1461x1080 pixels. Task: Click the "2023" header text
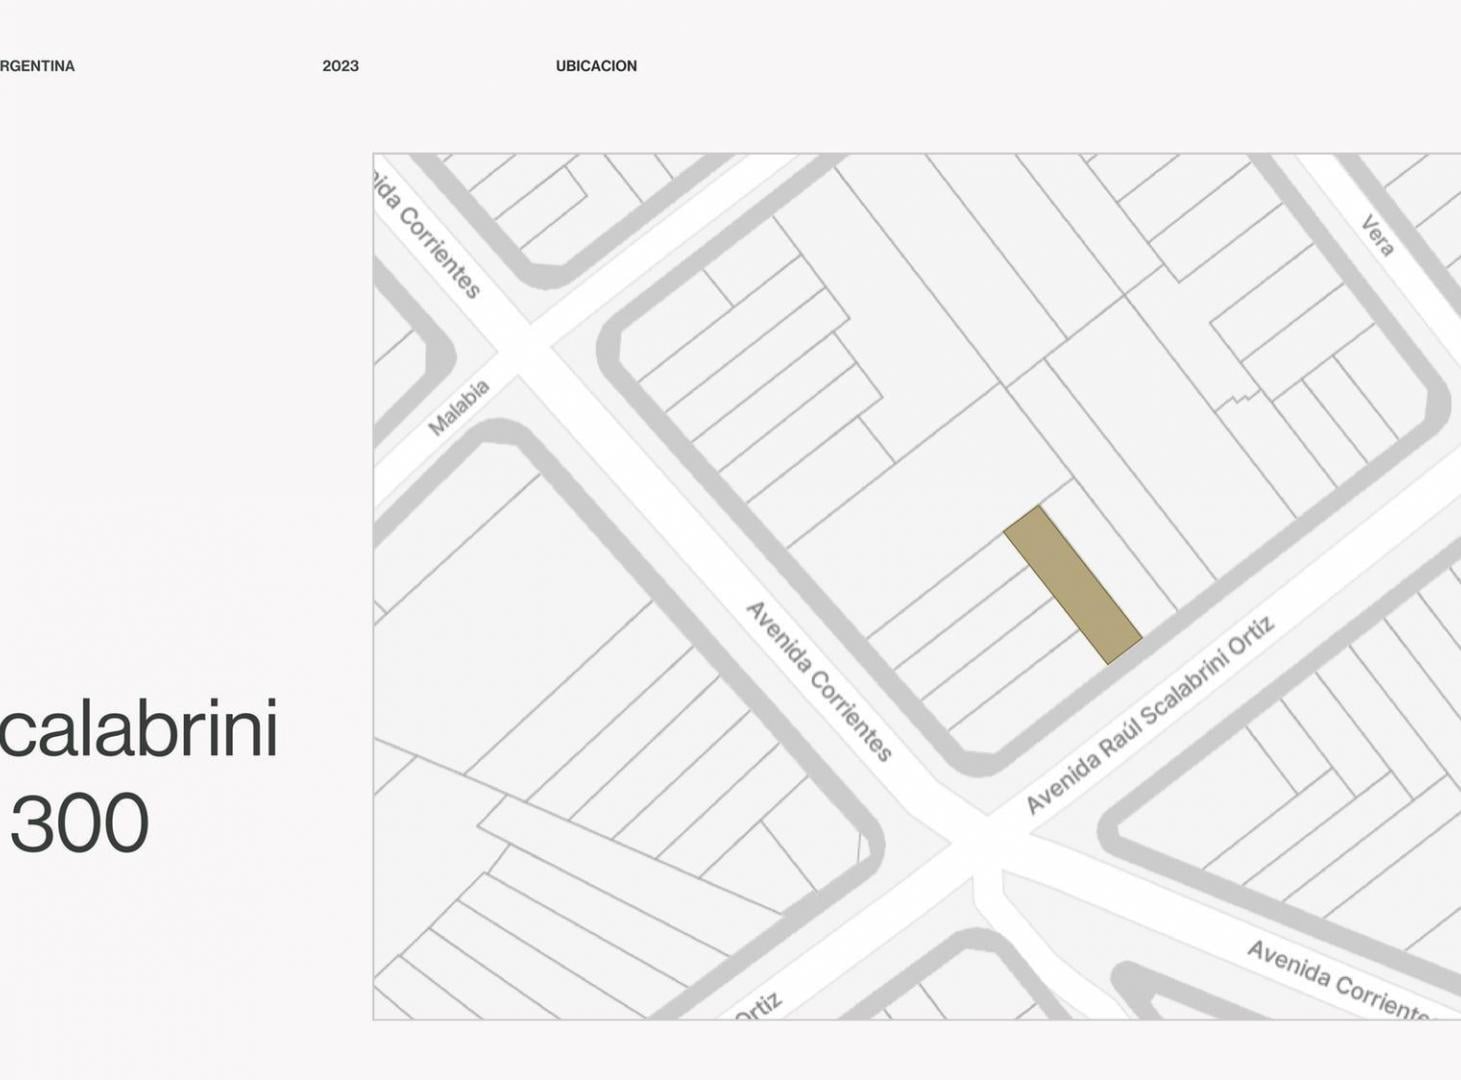tap(340, 66)
